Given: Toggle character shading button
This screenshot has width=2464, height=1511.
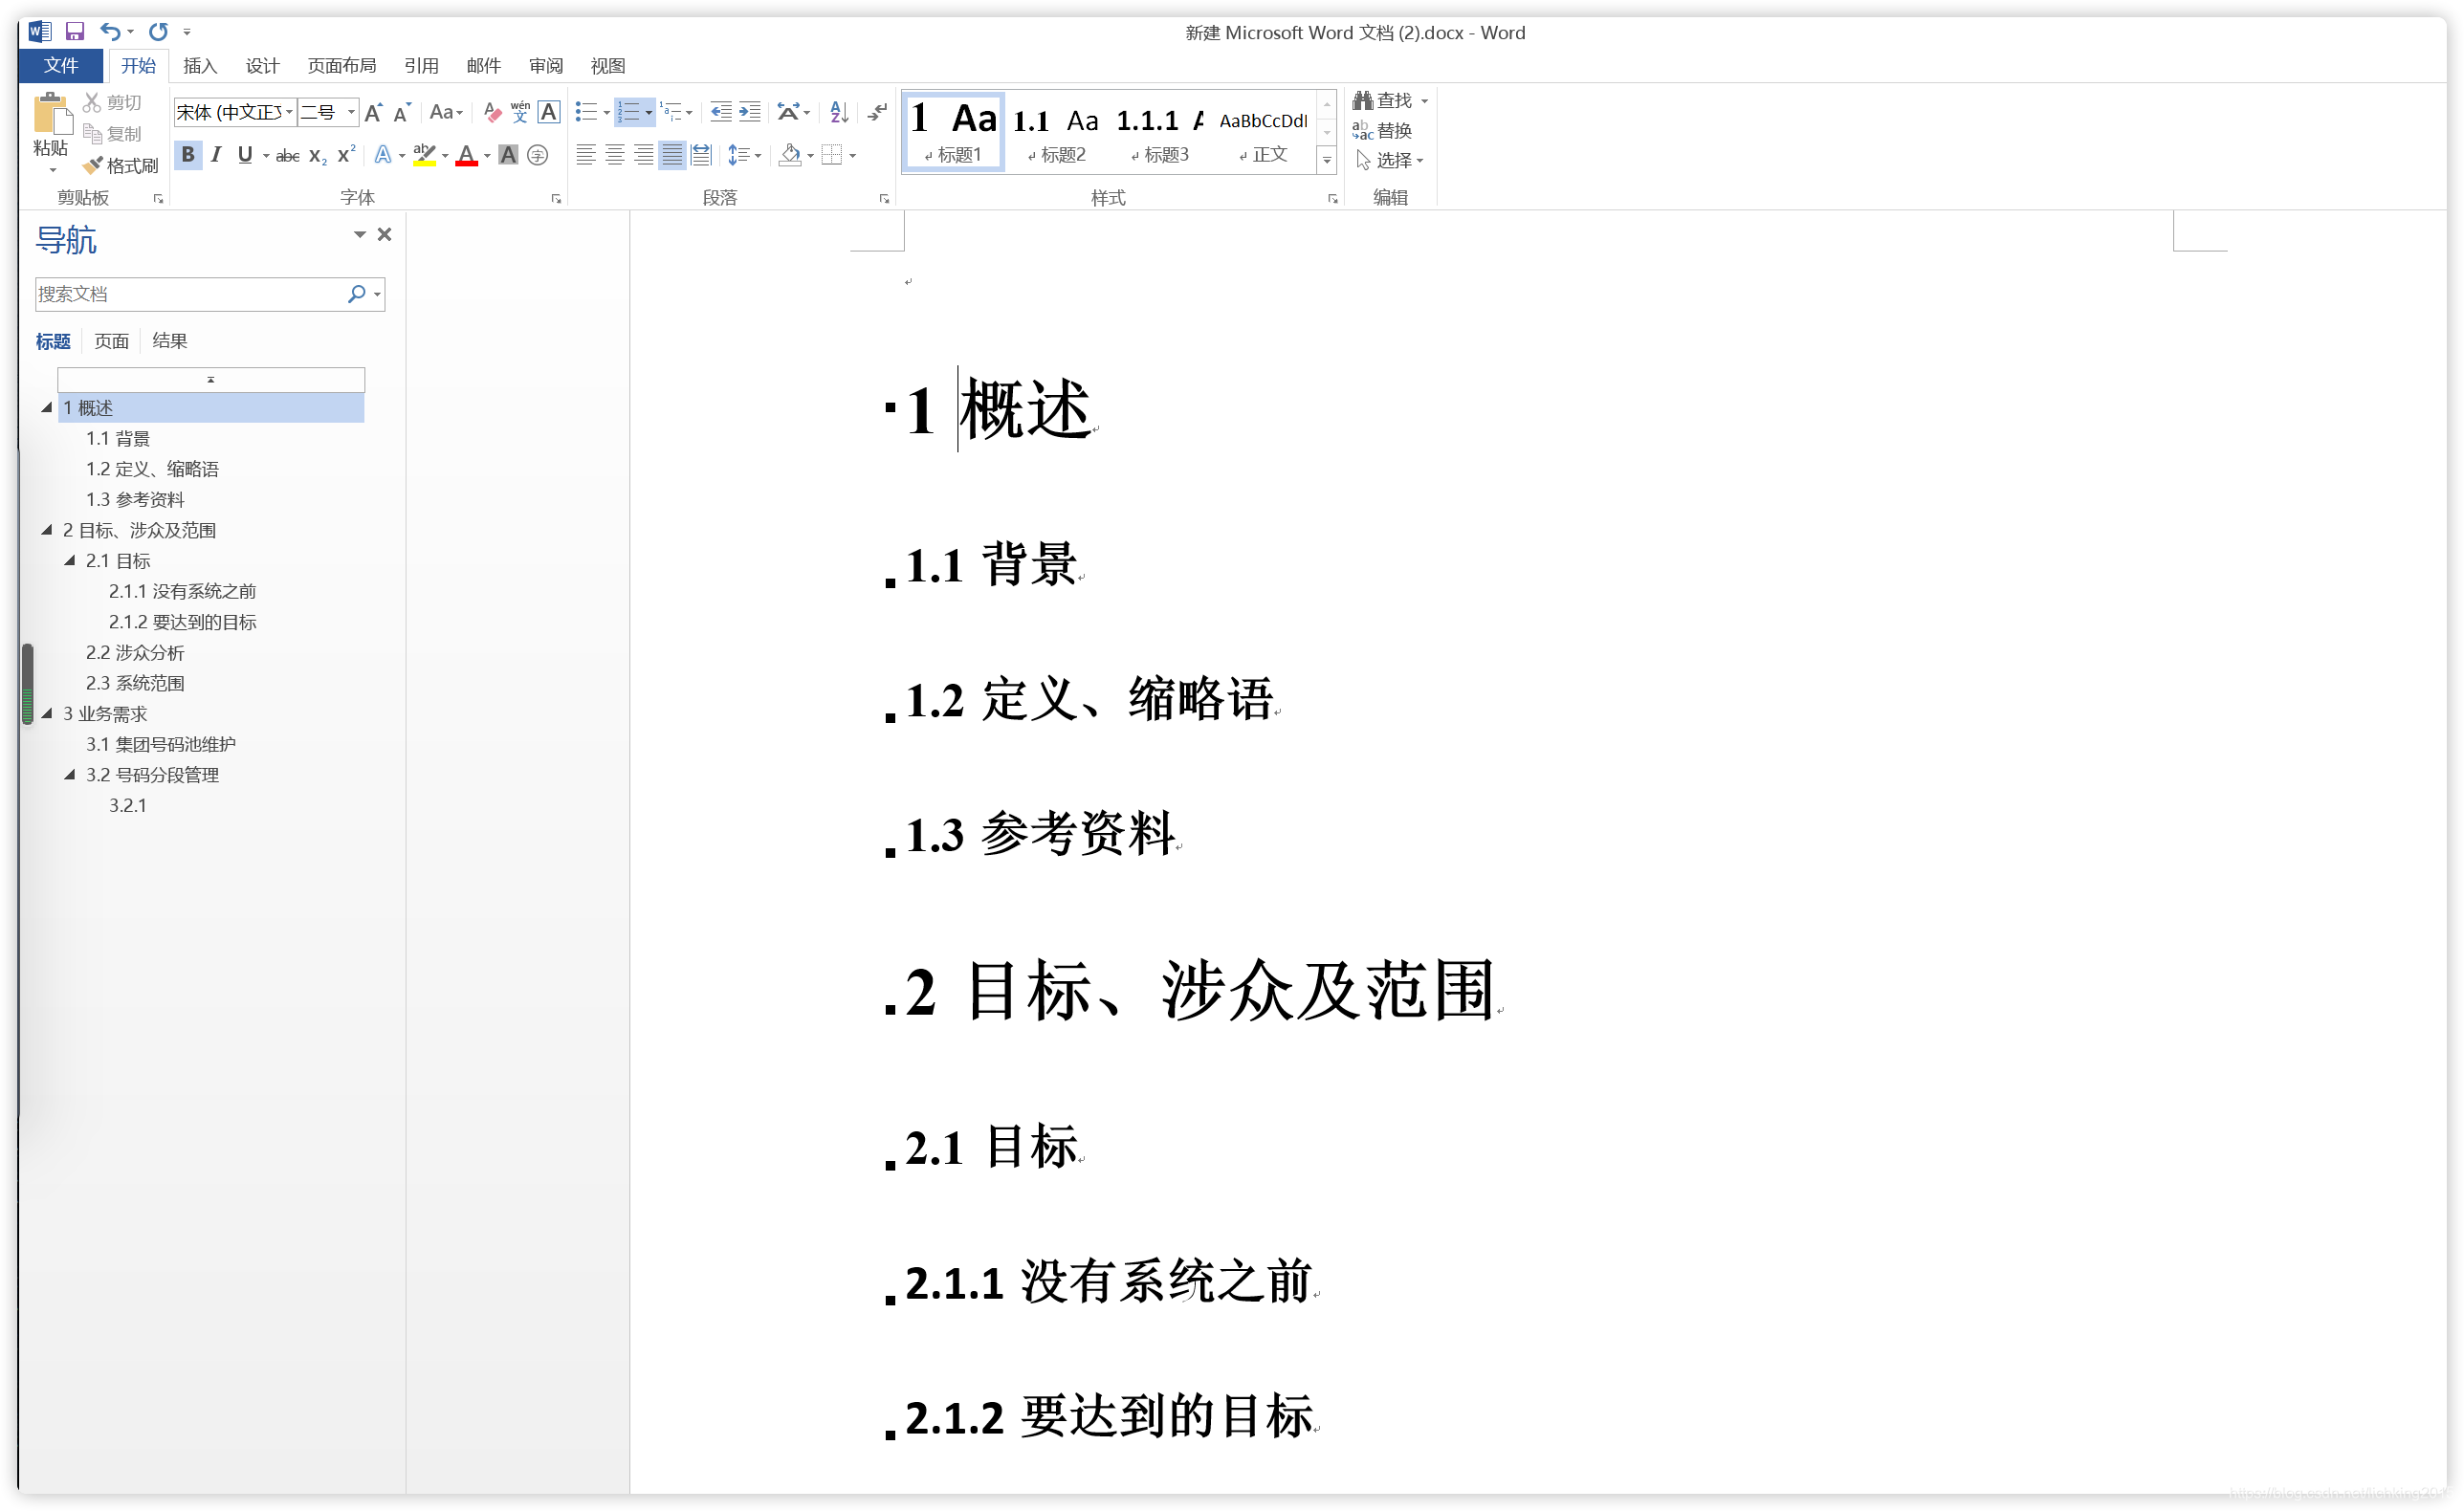Looking at the screenshot, I should click(x=508, y=155).
